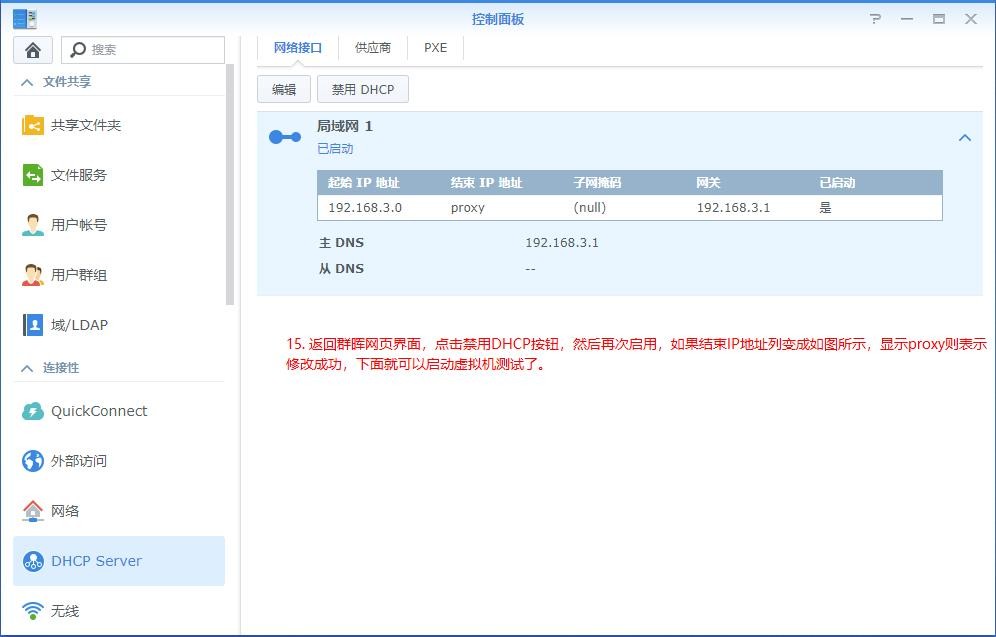Click the 从 DNS label
The height and width of the screenshot is (637, 996).
[x=341, y=269]
